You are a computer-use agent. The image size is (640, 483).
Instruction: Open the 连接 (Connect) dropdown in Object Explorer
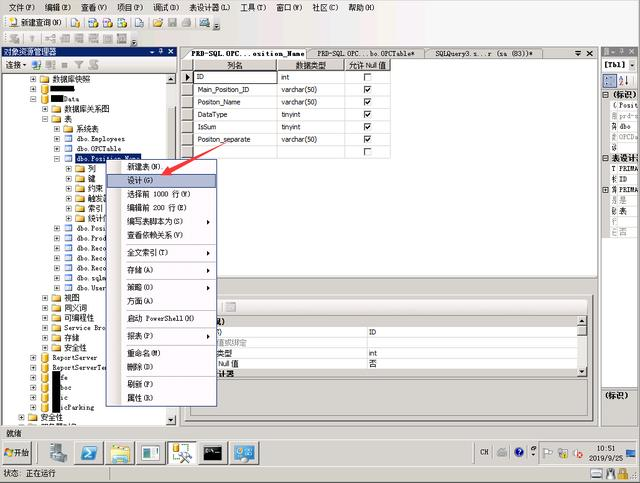[16, 65]
